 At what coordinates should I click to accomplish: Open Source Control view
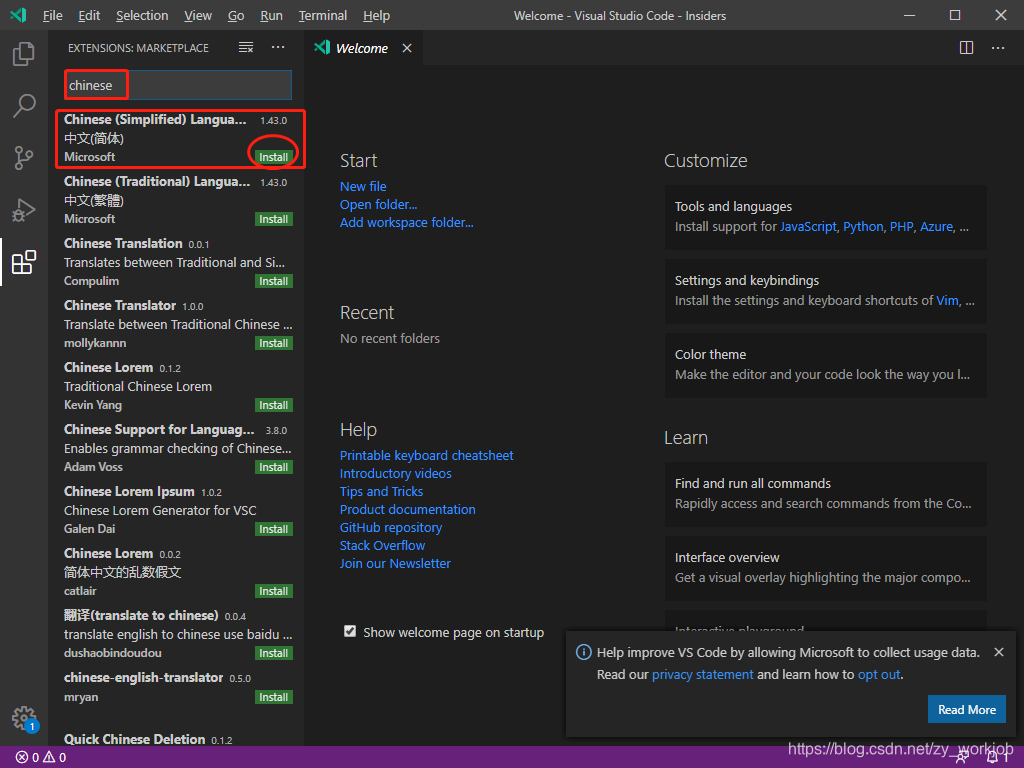24,157
